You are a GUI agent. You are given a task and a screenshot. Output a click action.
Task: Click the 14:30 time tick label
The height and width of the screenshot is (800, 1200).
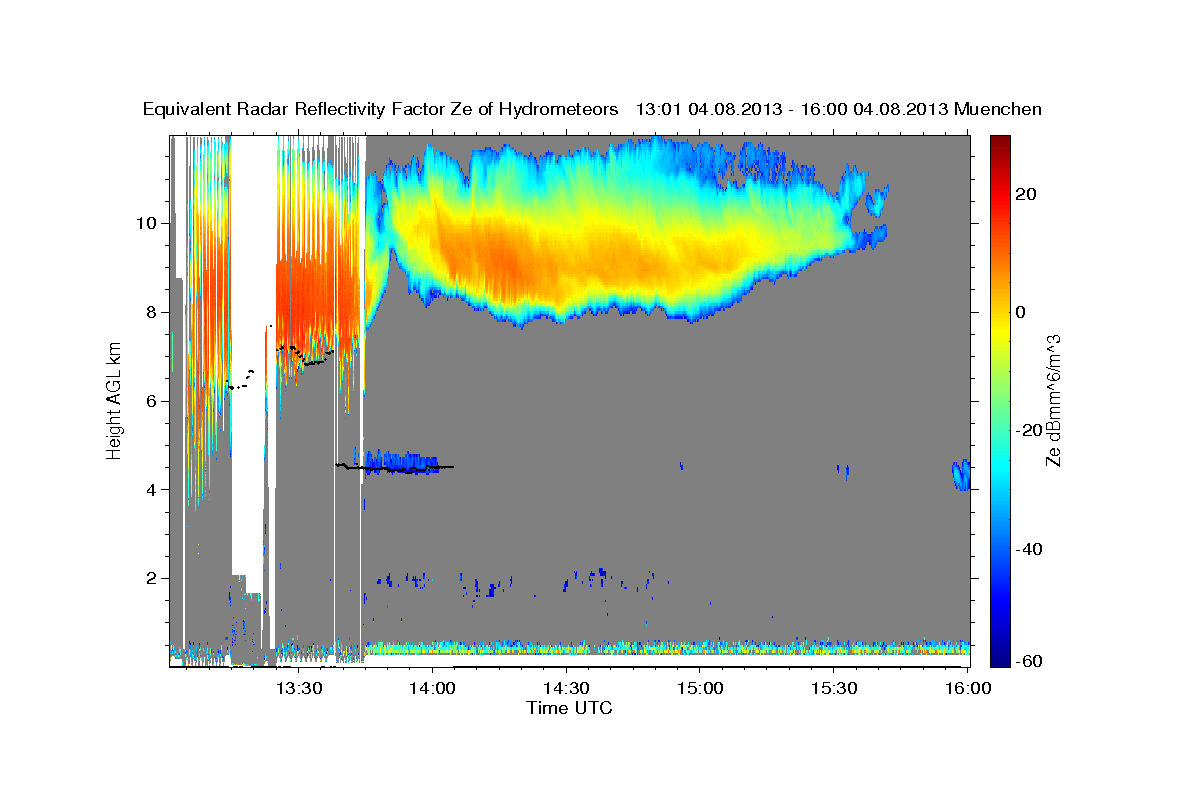click(567, 688)
